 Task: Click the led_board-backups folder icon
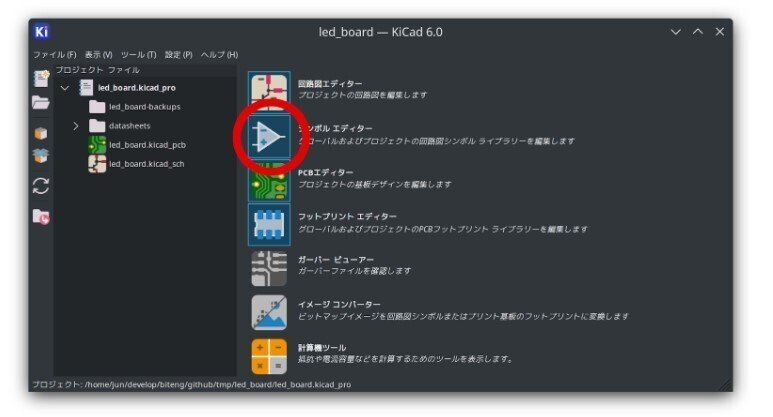(x=97, y=106)
